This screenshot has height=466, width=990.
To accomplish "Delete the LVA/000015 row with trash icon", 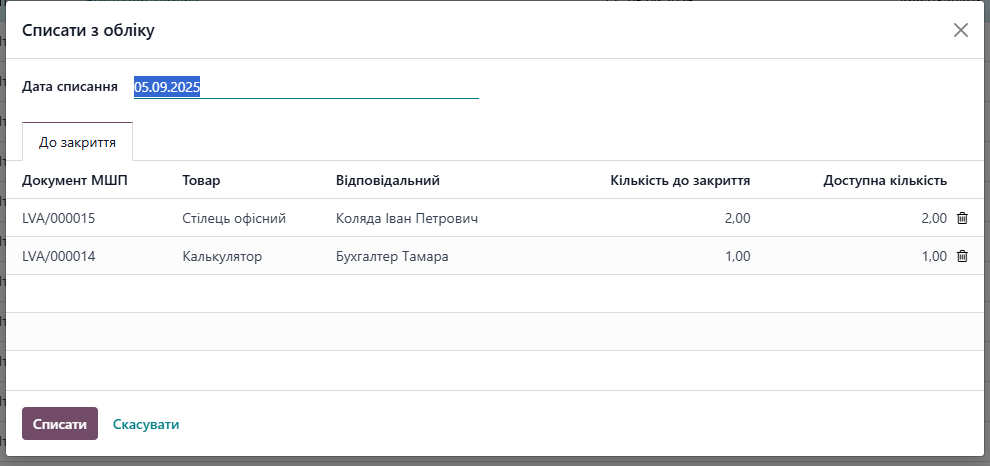I will [962, 218].
